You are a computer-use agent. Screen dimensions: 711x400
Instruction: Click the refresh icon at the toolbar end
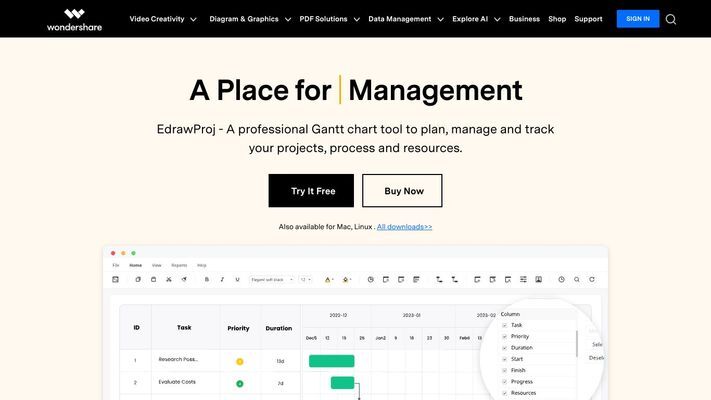[592, 279]
